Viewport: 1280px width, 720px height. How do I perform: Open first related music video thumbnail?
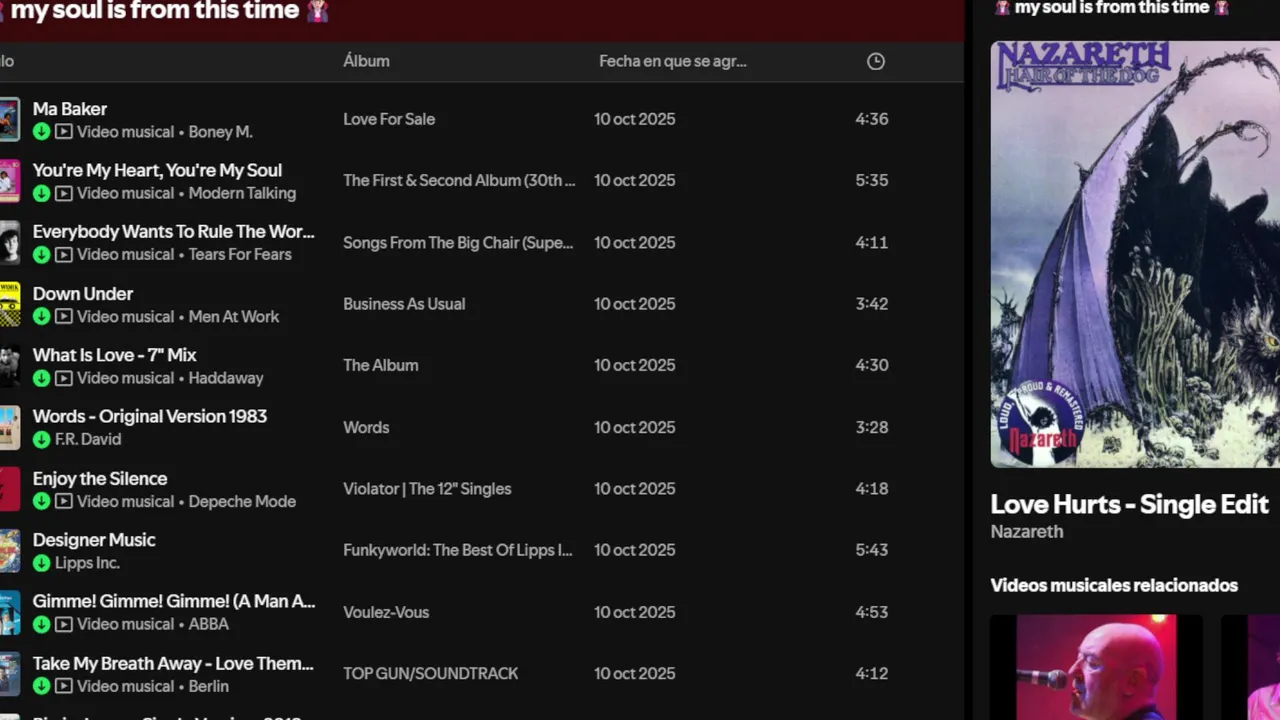coord(1097,667)
